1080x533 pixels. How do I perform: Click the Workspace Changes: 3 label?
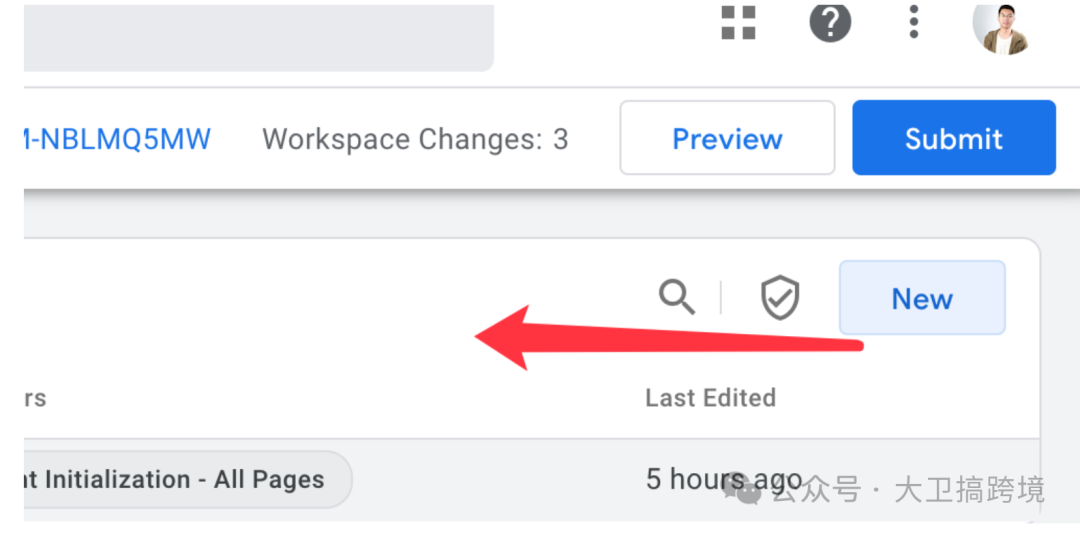click(415, 139)
